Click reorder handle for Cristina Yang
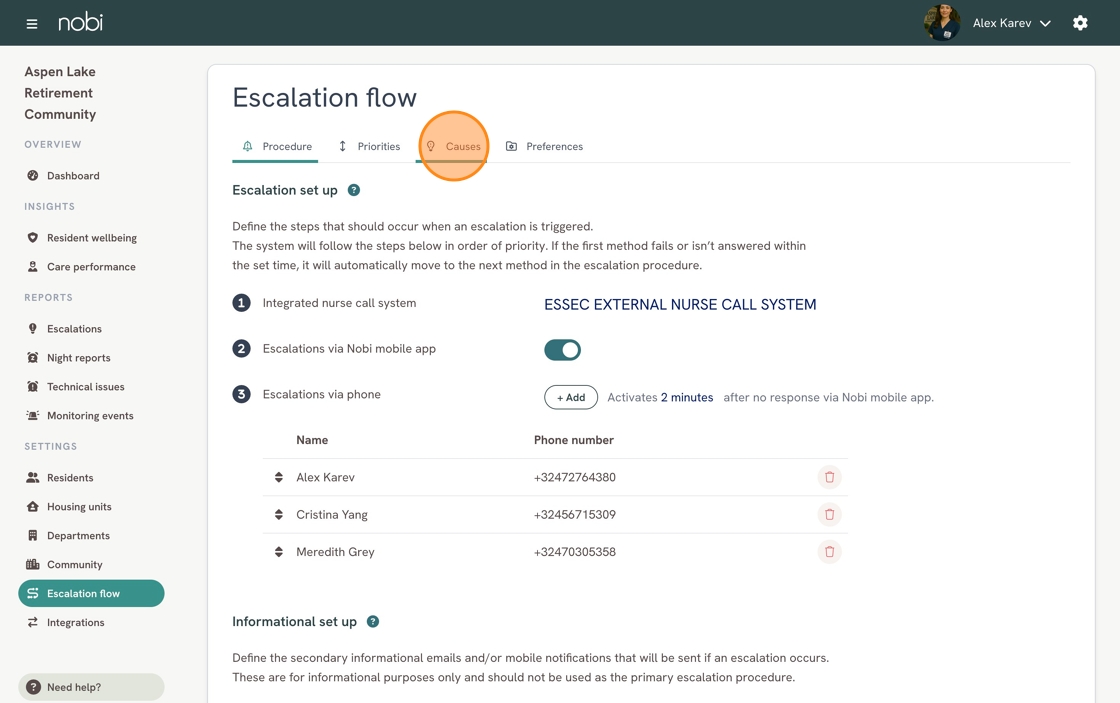The image size is (1120, 703). [x=279, y=514]
